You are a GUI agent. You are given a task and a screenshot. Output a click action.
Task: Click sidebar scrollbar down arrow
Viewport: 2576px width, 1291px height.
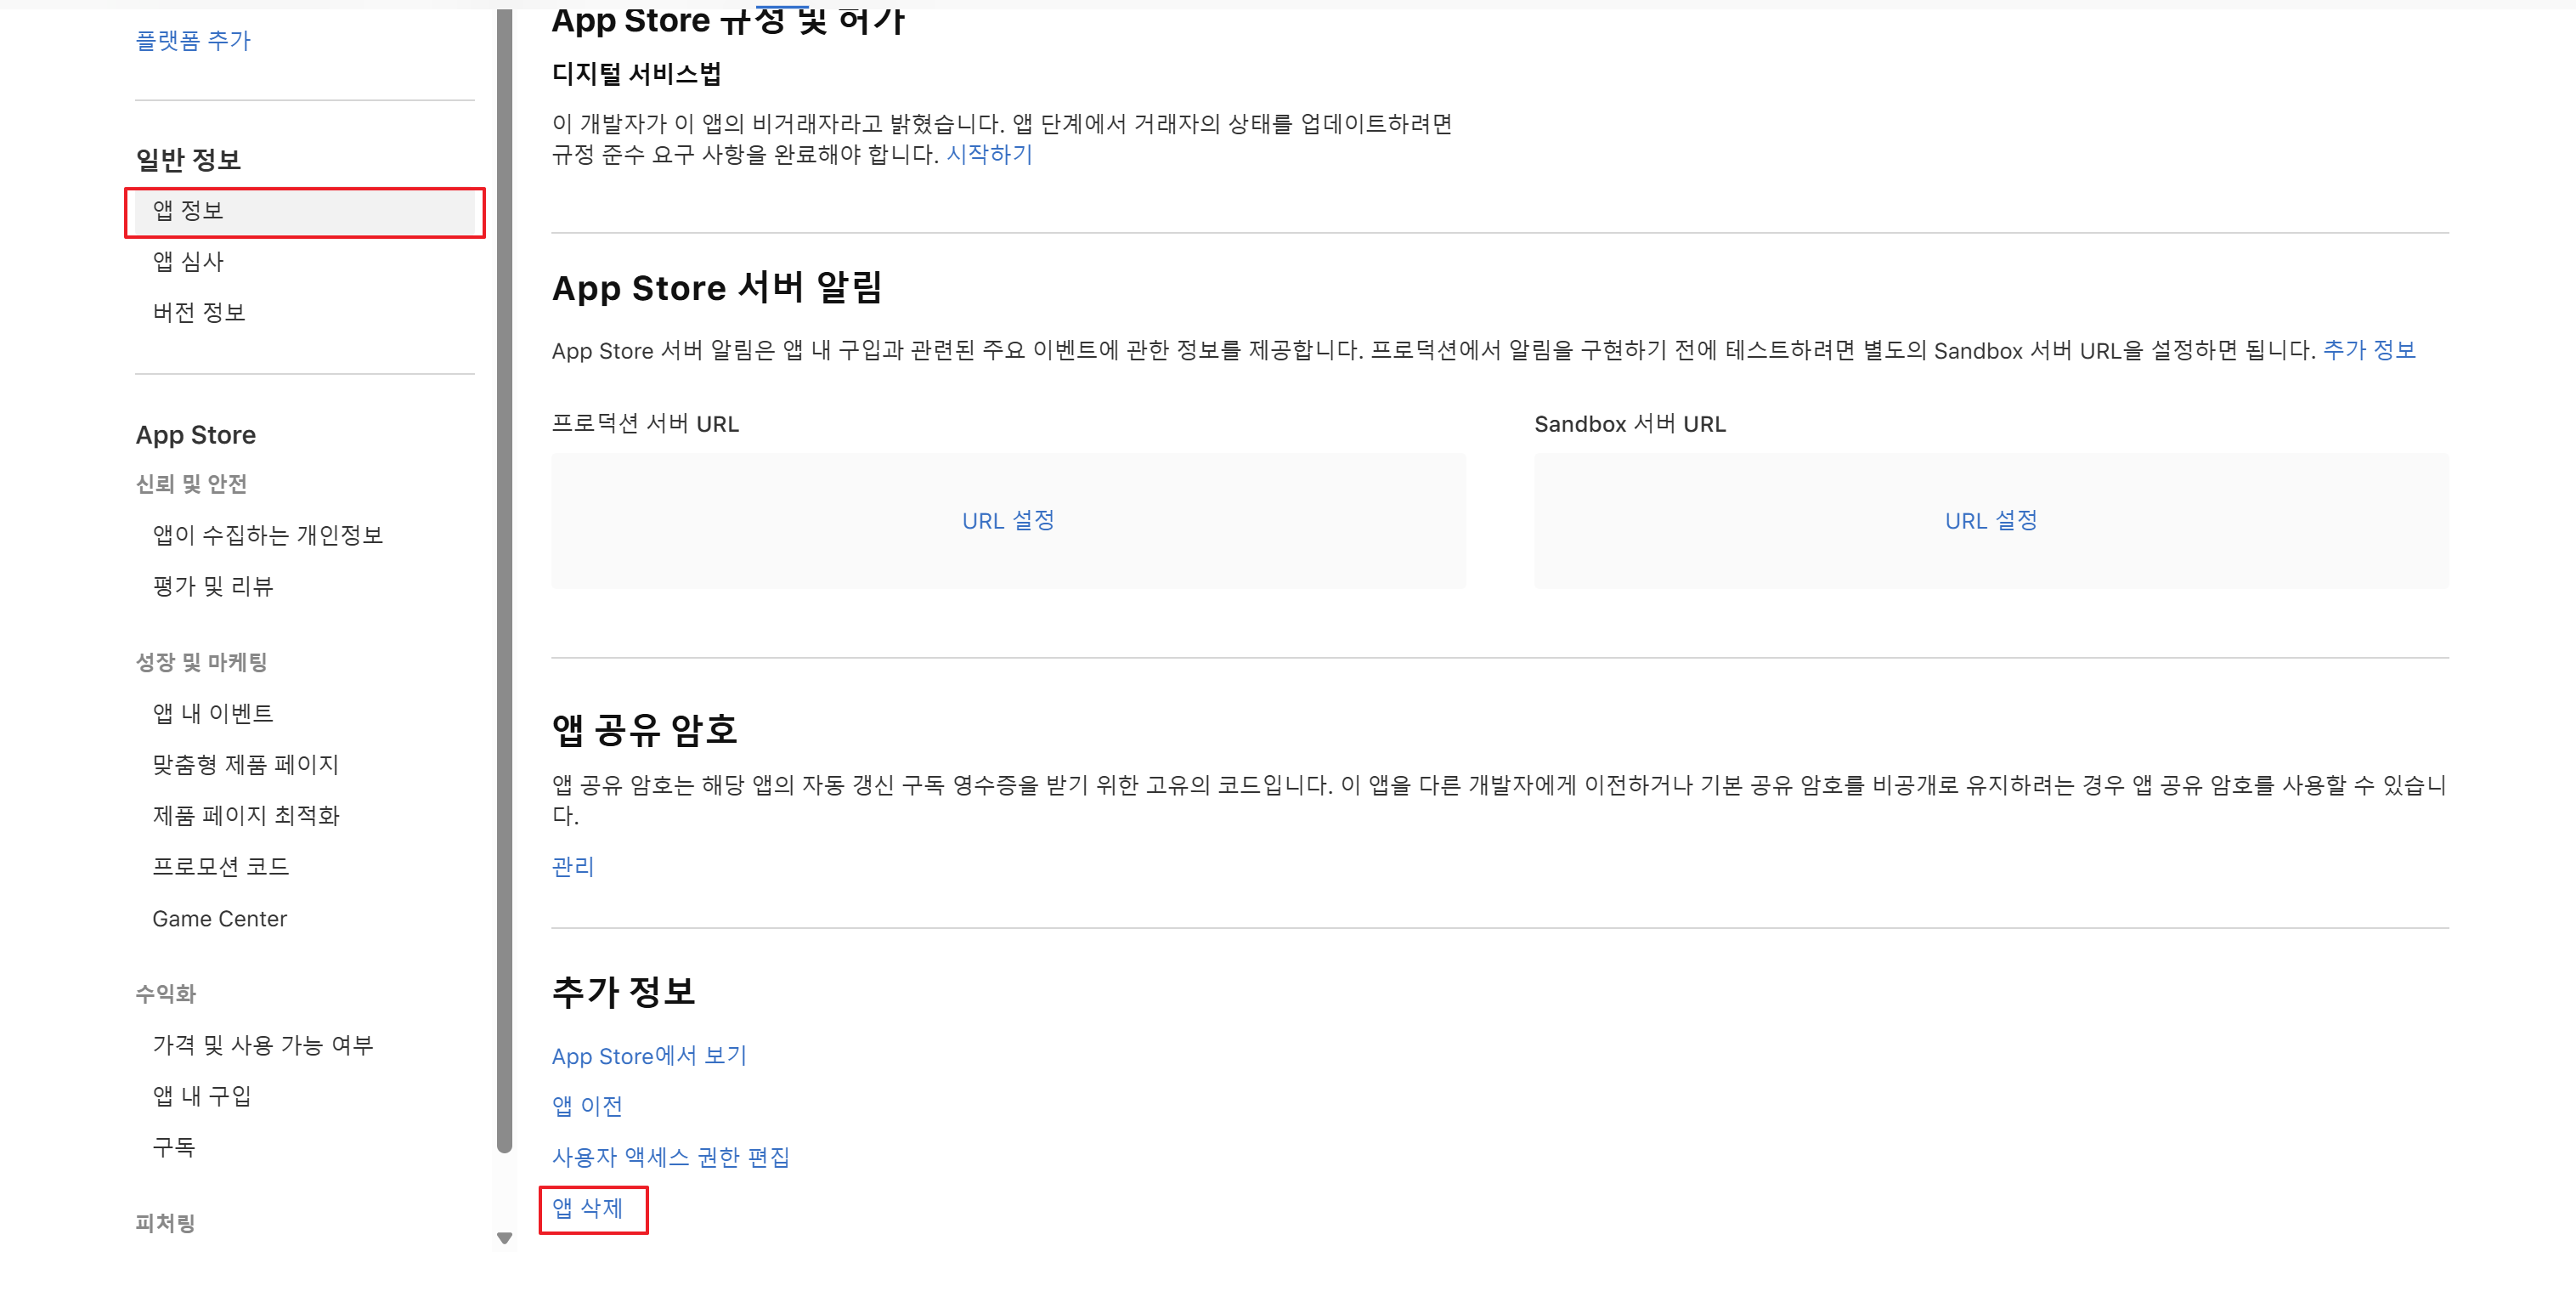pyautogui.click(x=505, y=1239)
